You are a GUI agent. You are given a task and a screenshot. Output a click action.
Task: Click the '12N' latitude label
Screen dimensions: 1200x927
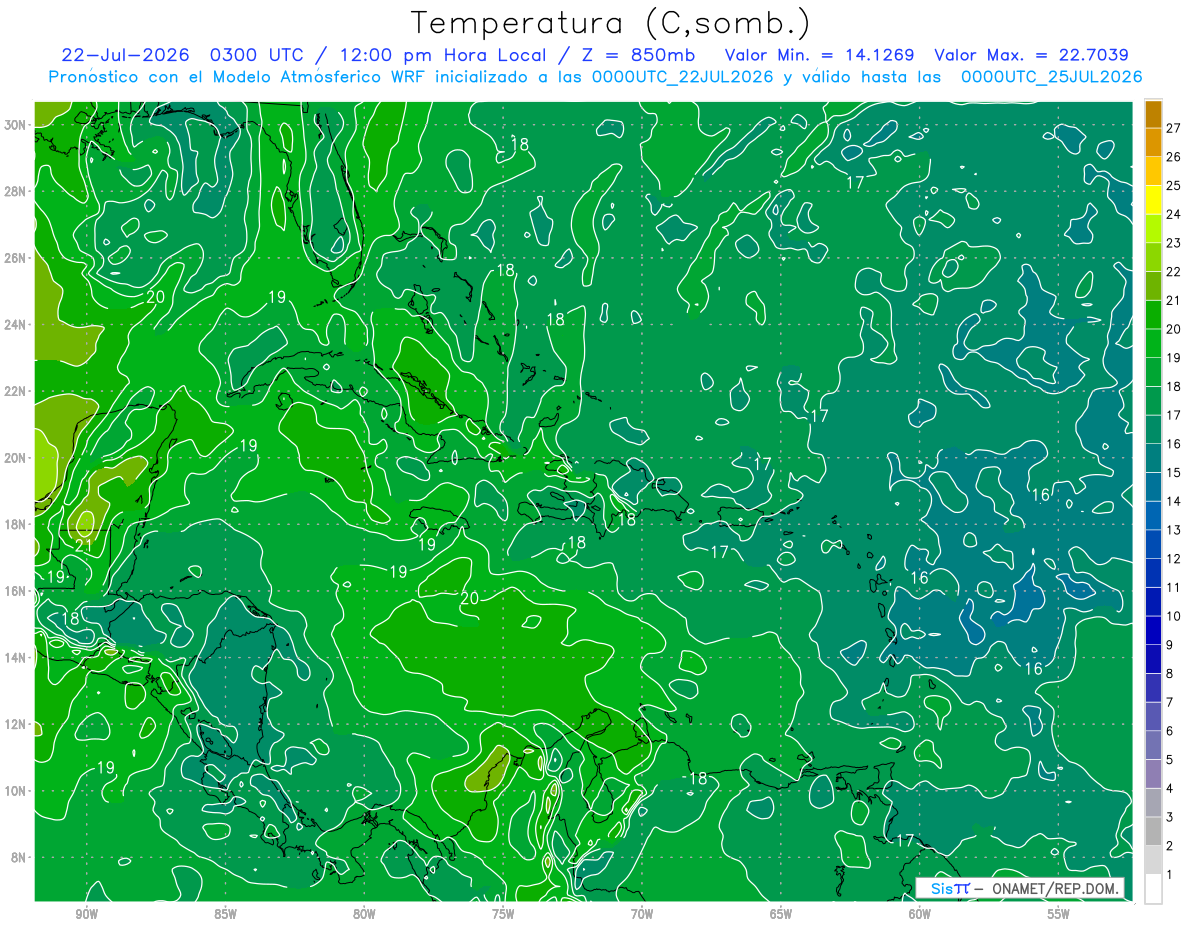point(17,724)
